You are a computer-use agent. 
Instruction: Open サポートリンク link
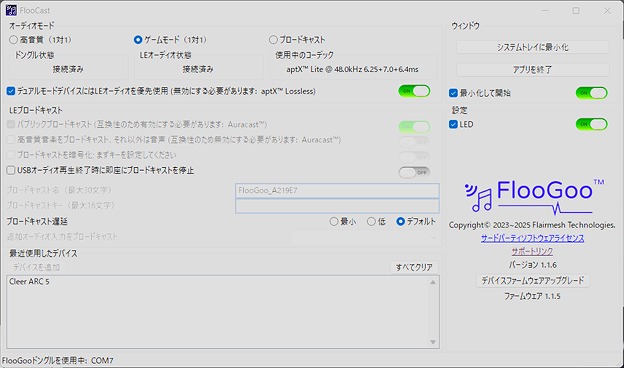pyautogui.click(x=532, y=251)
